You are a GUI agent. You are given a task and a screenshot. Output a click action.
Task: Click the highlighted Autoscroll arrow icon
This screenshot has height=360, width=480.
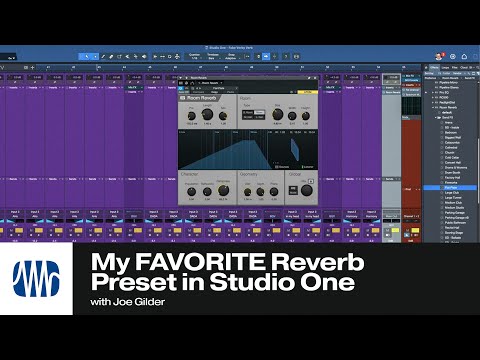pyautogui.click(x=266, y=57)
